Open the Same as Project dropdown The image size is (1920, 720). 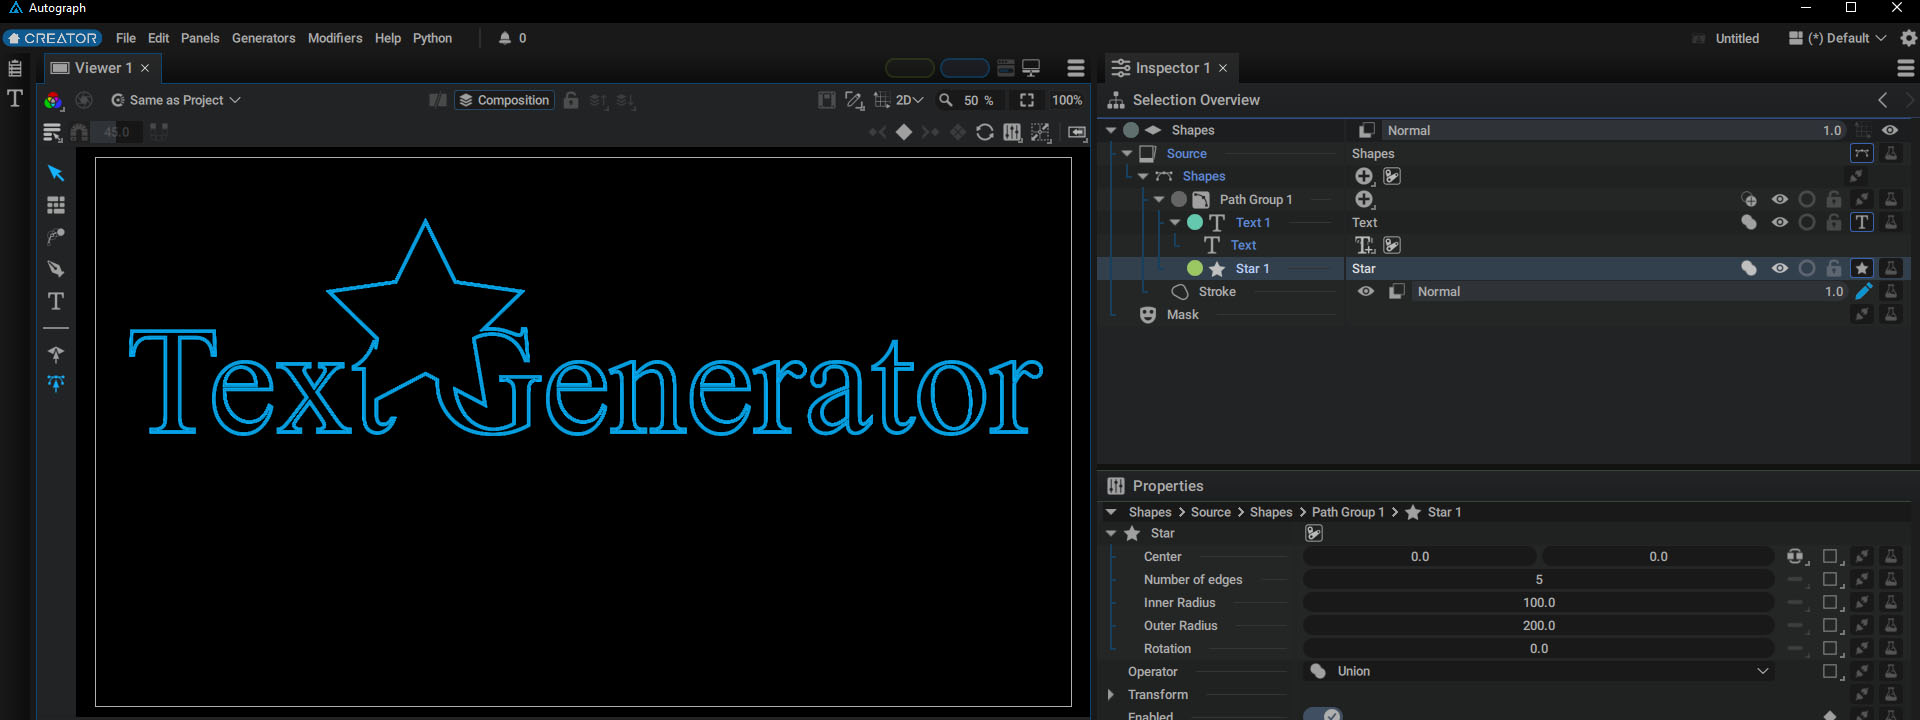175,100
